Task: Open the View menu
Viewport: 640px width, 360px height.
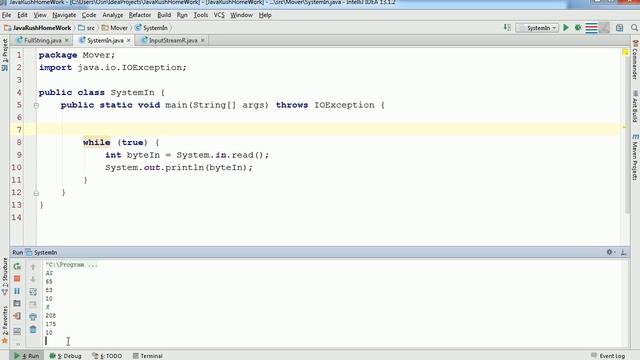Action: tap(40, 15)
